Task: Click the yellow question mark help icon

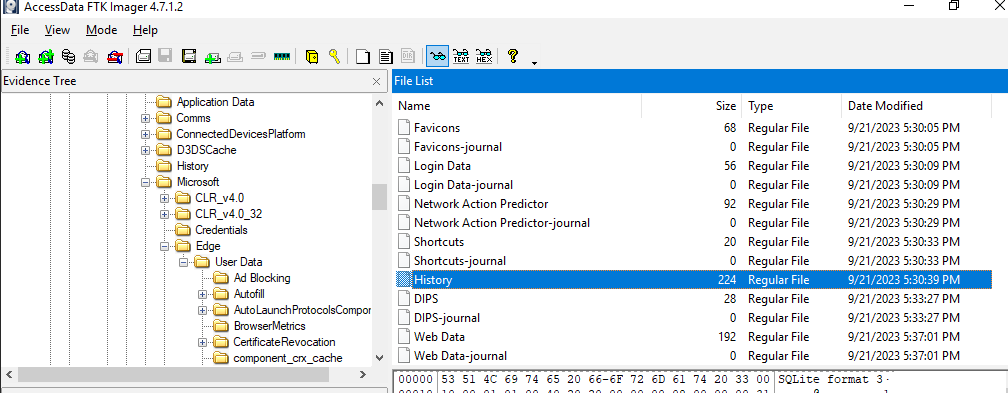Action: 512,56
